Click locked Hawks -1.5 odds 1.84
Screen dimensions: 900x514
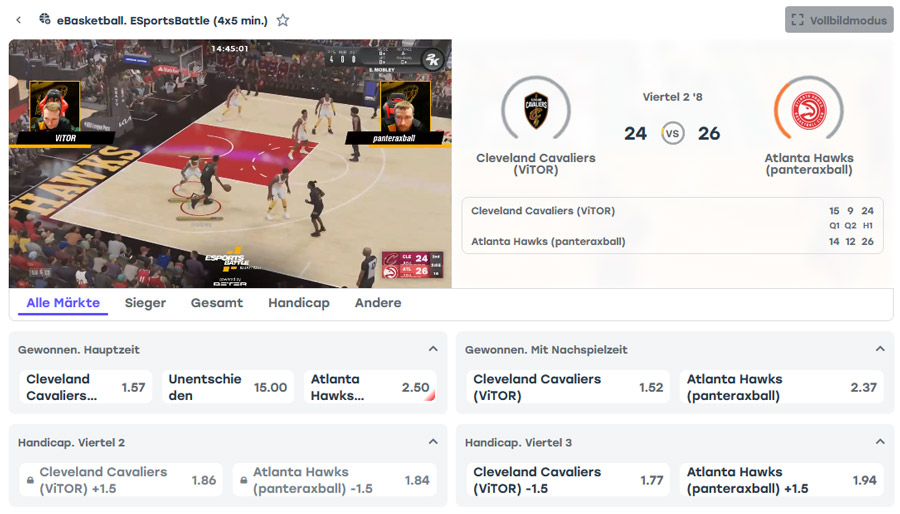(335, 480)
